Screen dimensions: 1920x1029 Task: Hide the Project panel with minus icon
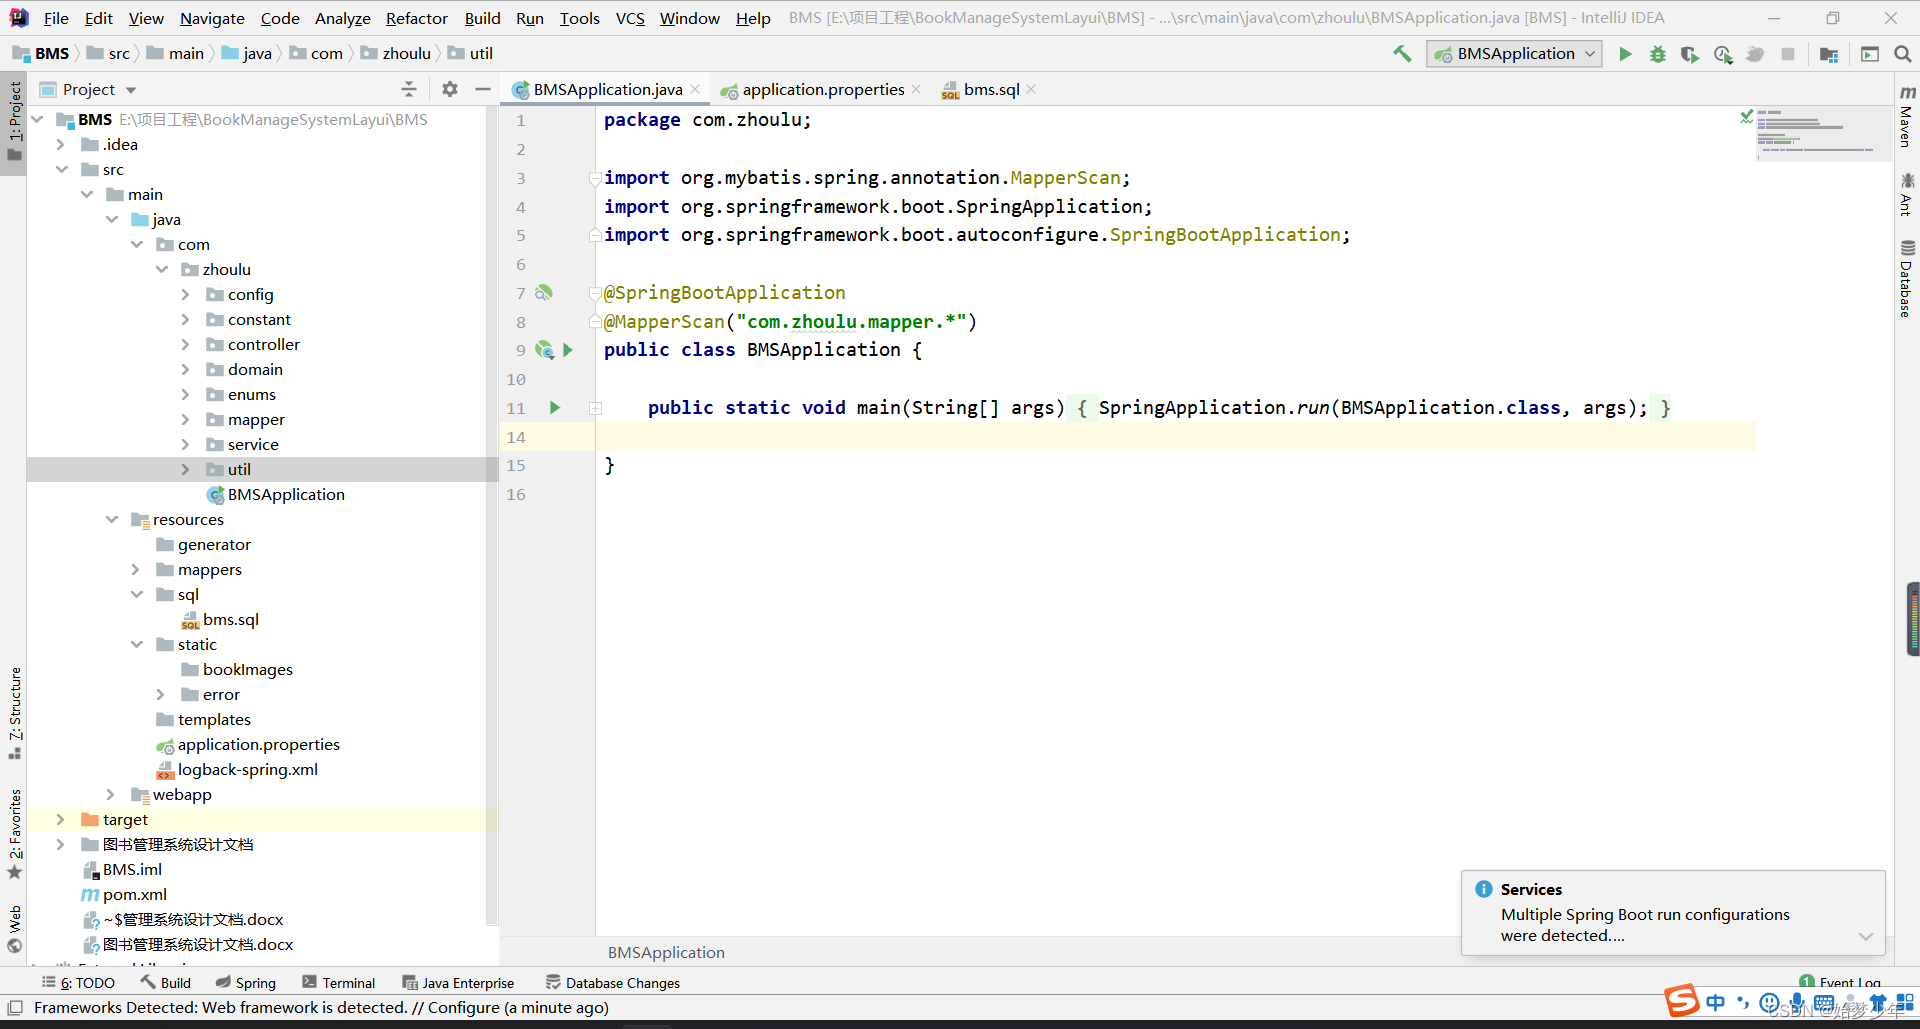(483, 89)
